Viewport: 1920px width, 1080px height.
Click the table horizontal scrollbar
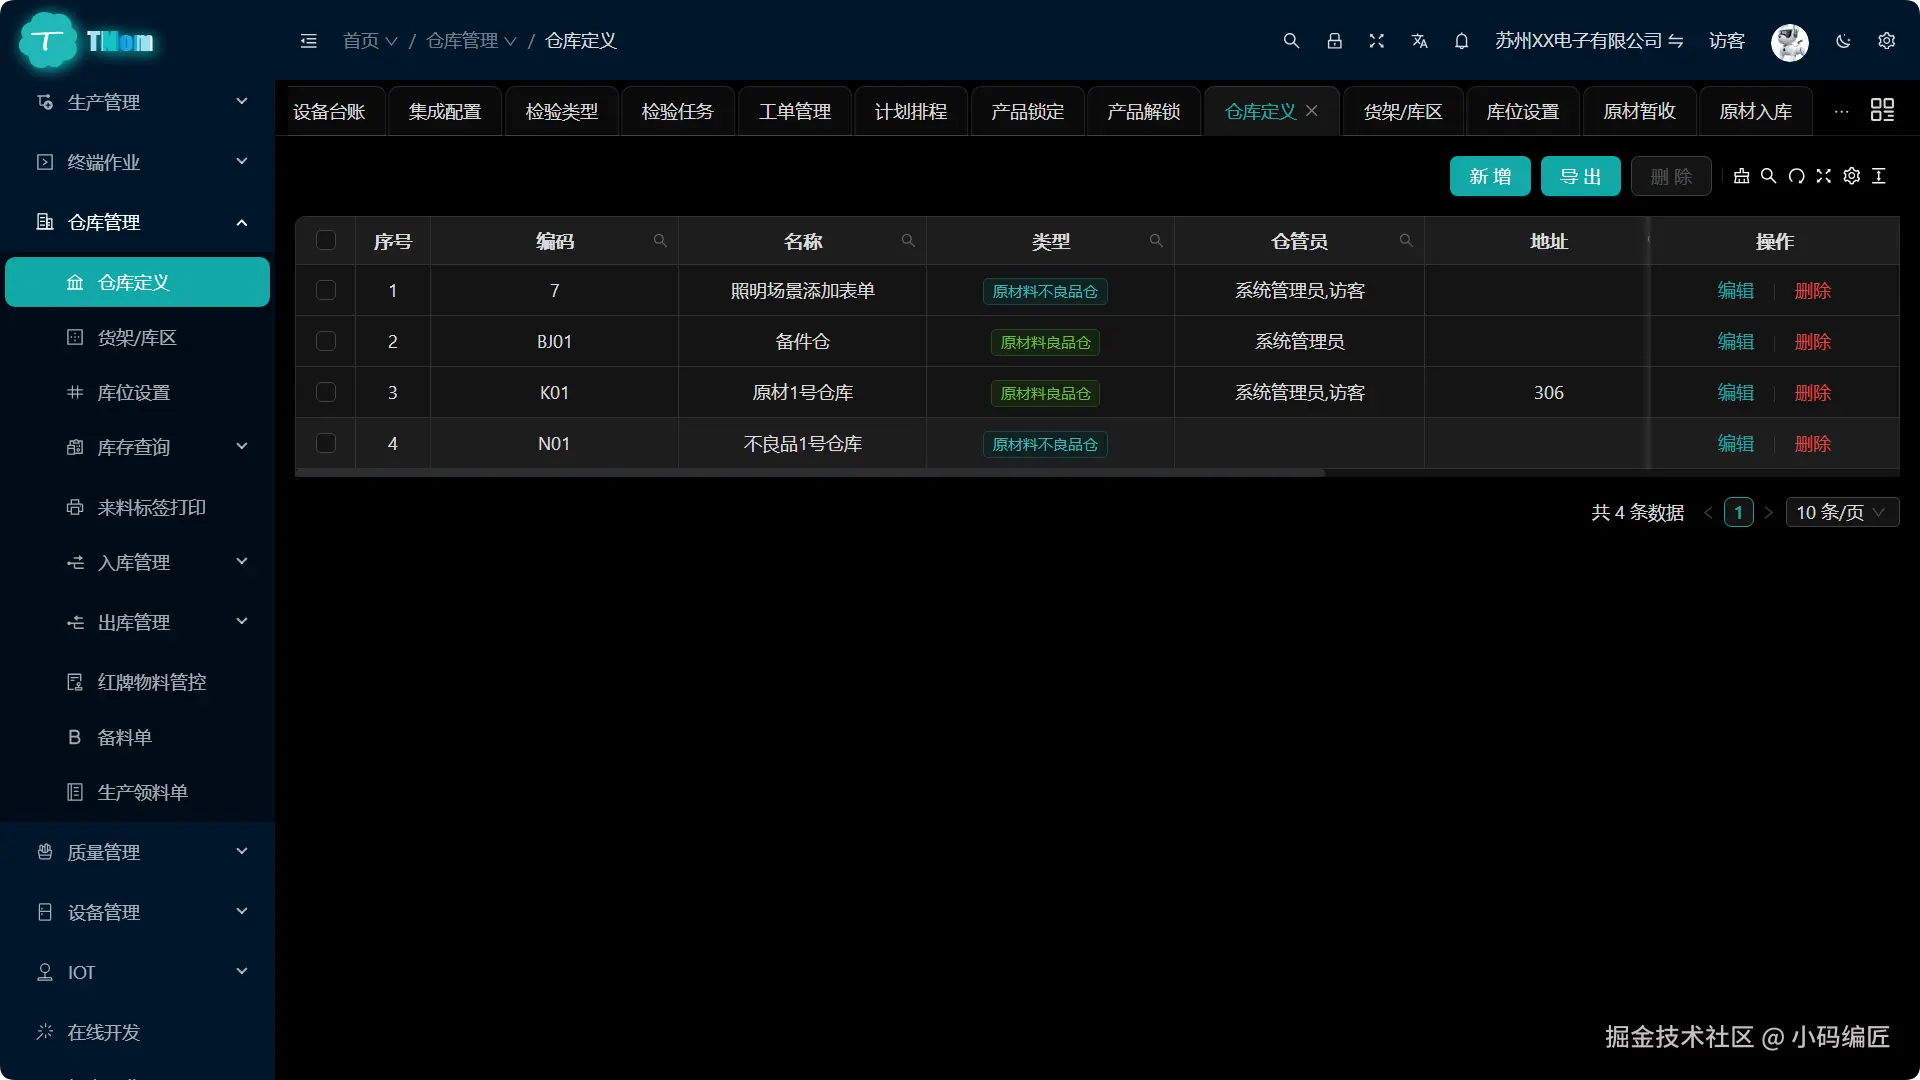[810, 473]
